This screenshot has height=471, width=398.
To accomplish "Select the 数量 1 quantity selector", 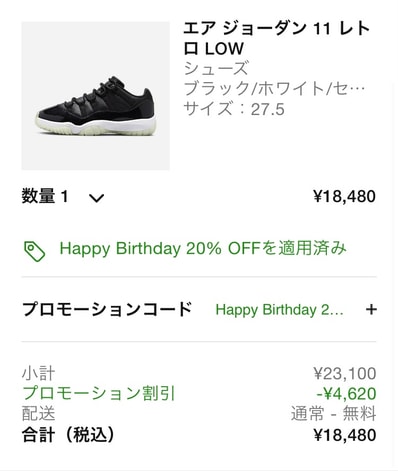I will coord(63,196).
